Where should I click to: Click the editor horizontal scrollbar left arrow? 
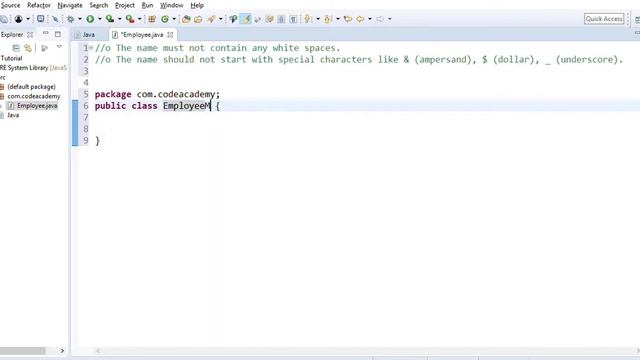click(98, 351)
